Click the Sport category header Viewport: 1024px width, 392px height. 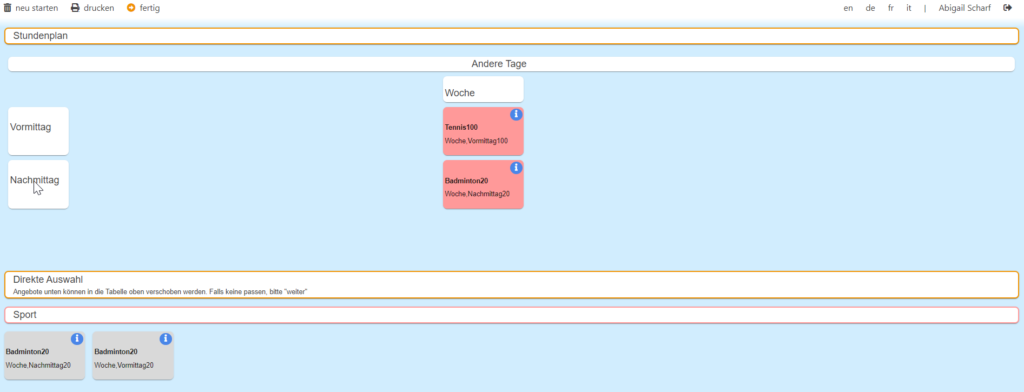pyautogui.click(x=511, y=315)
